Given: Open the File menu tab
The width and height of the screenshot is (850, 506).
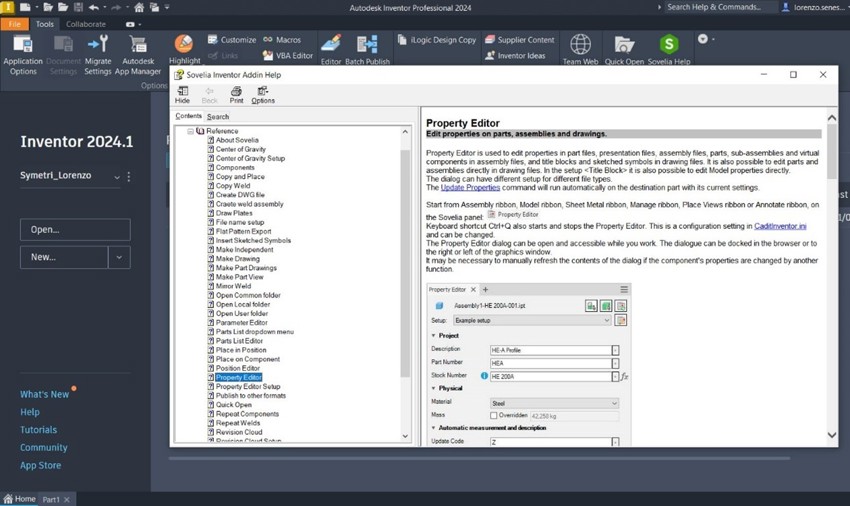Looking at the screenshot, I should [15, 24].
